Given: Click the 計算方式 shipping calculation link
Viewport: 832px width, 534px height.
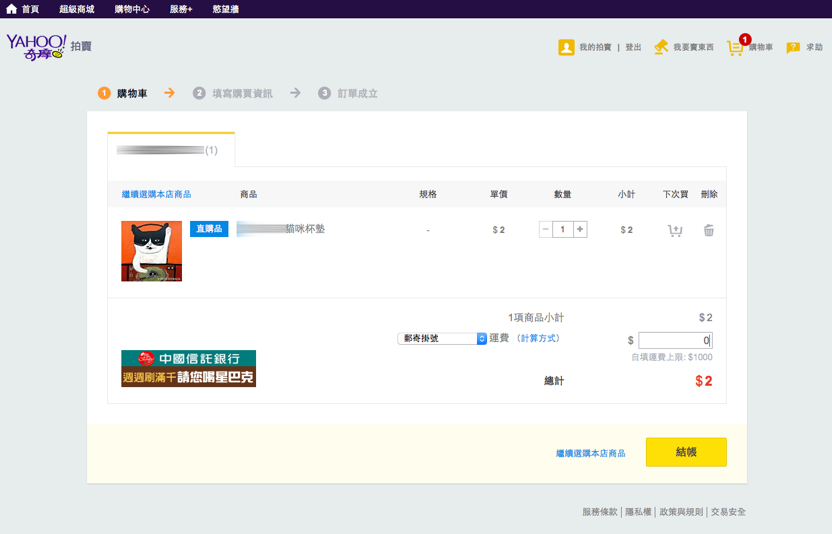Looking at the screenshot, I should click(x=538, y=339).
